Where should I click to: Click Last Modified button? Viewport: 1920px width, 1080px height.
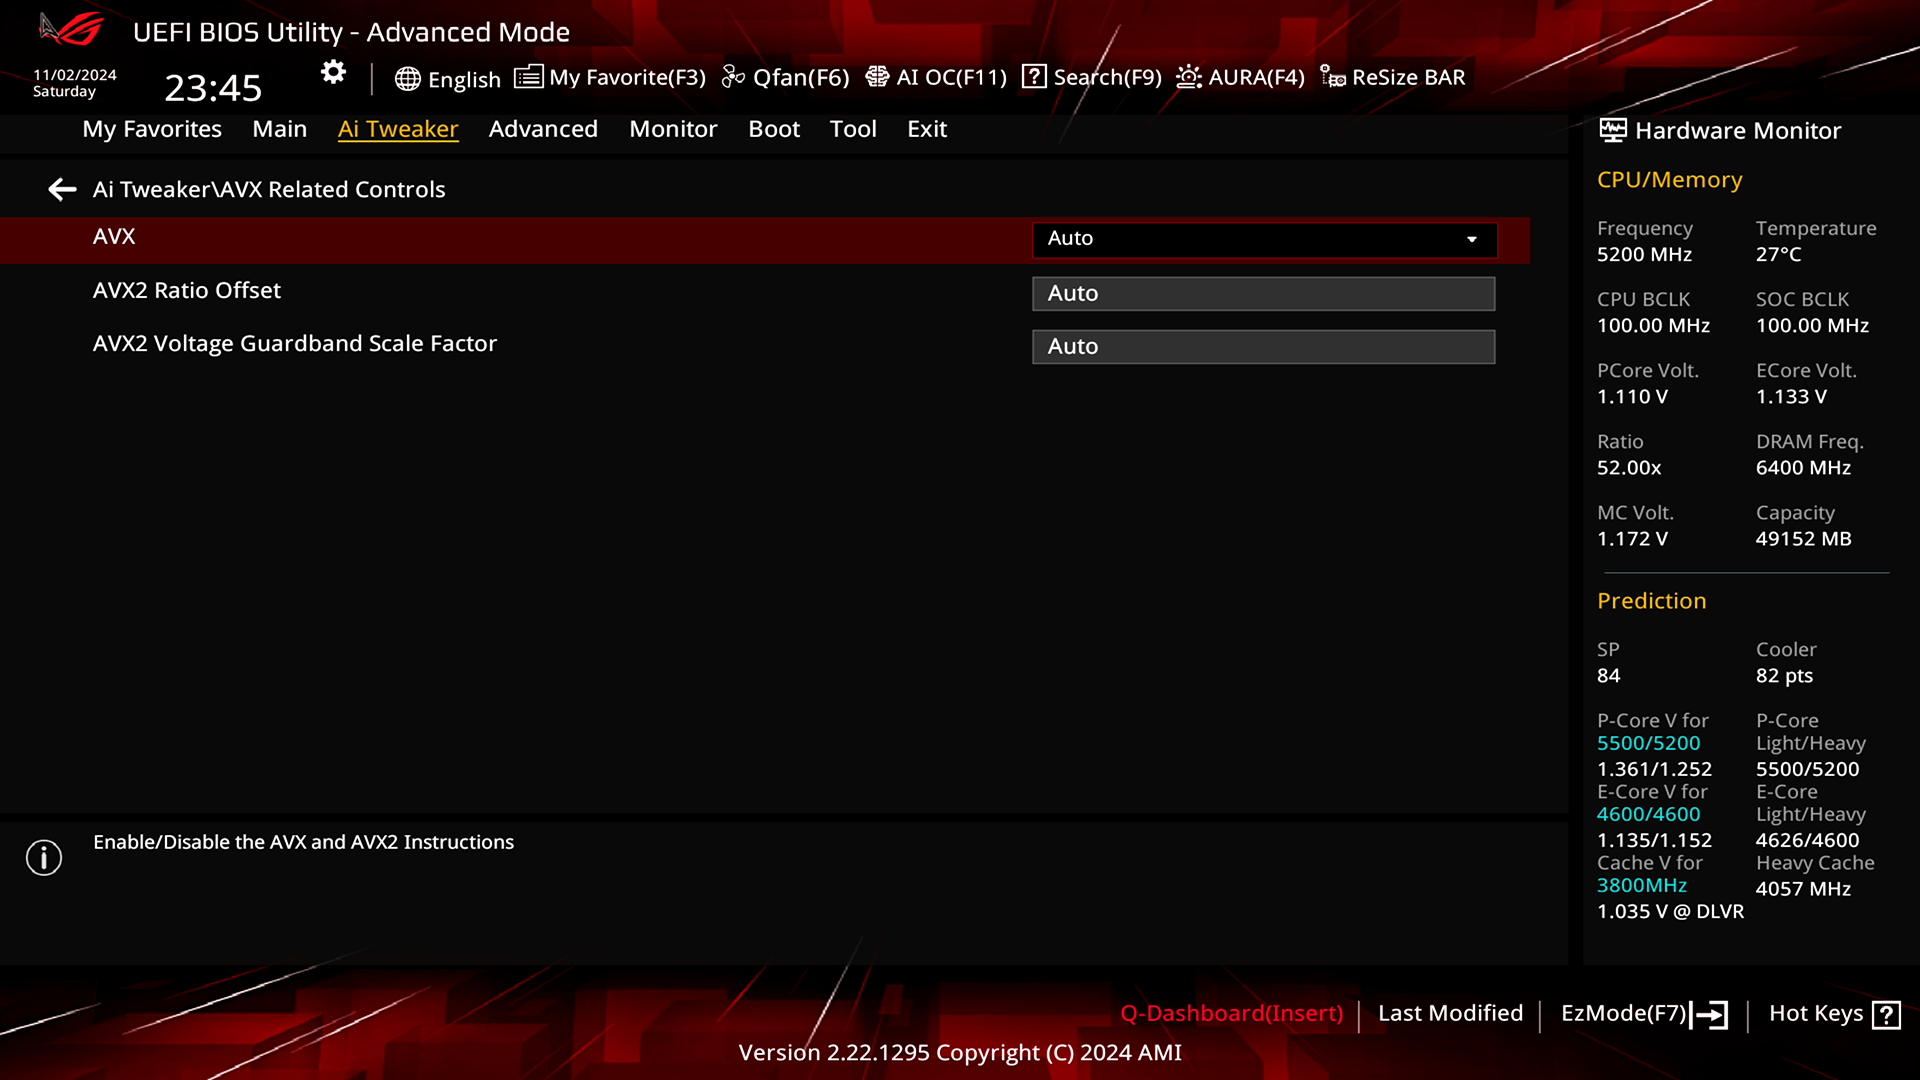click(x=1450, y=1013)
